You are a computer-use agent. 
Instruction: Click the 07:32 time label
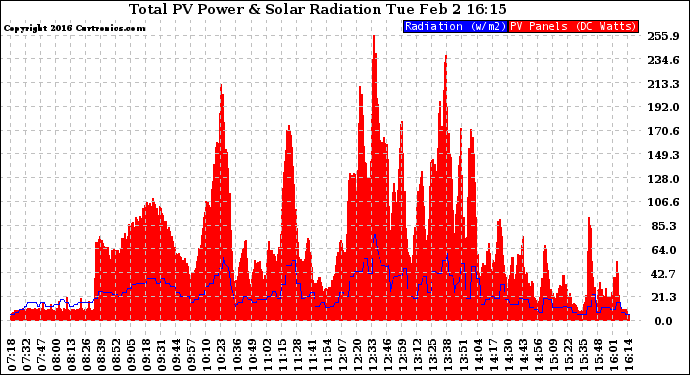(x=26, y=355)
